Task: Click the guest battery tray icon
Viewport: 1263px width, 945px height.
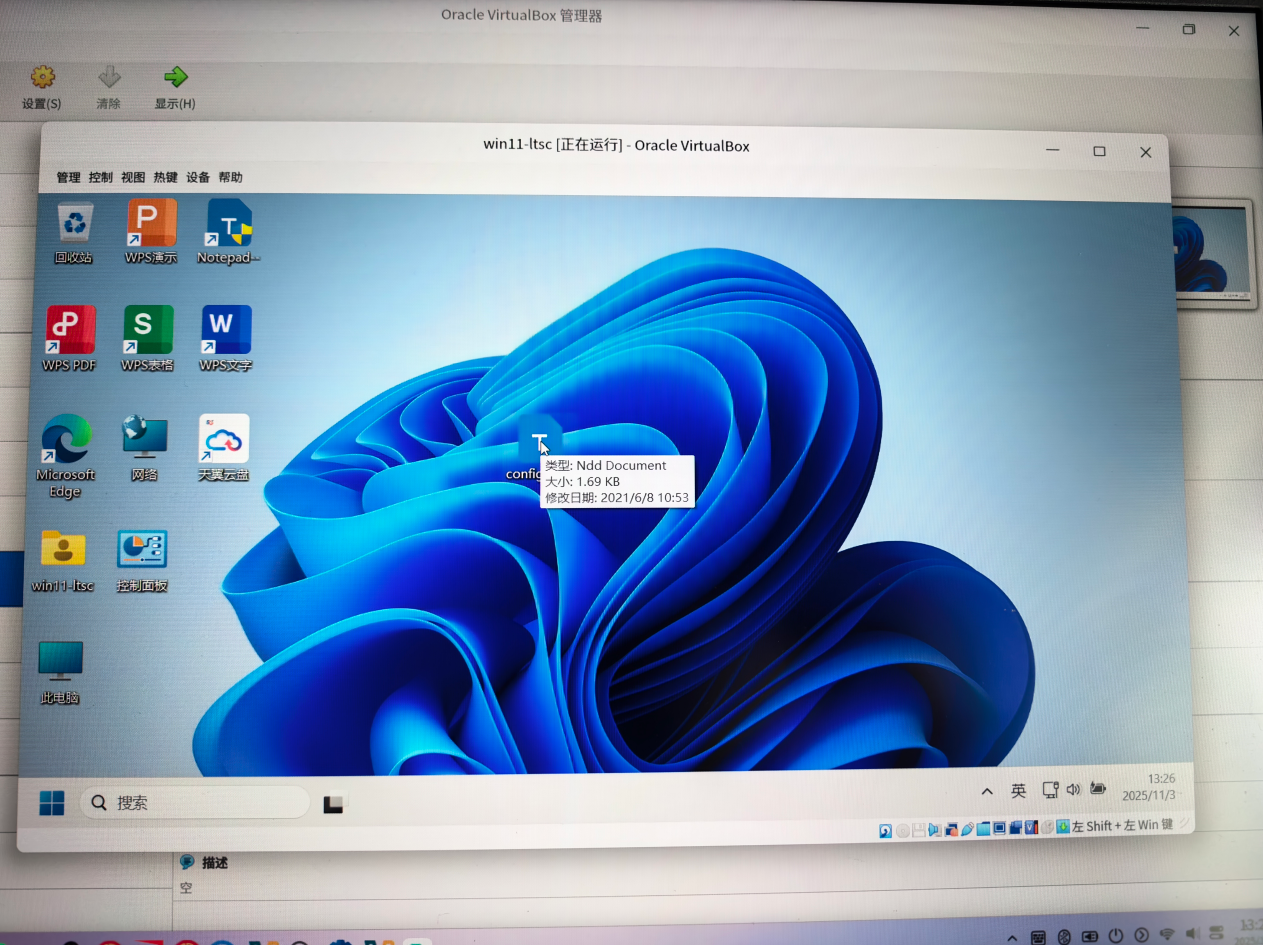Action: (x=1098, y=789)
